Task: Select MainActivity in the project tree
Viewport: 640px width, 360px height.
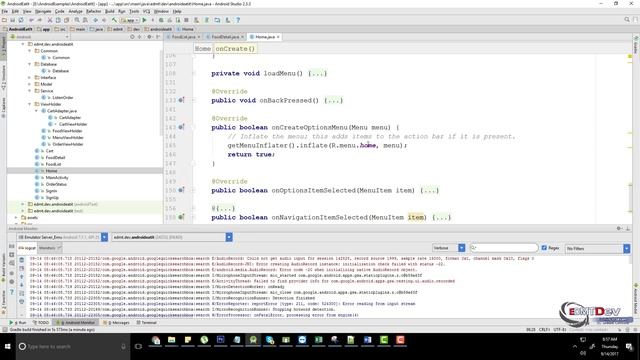Action: tap(57, 178)
